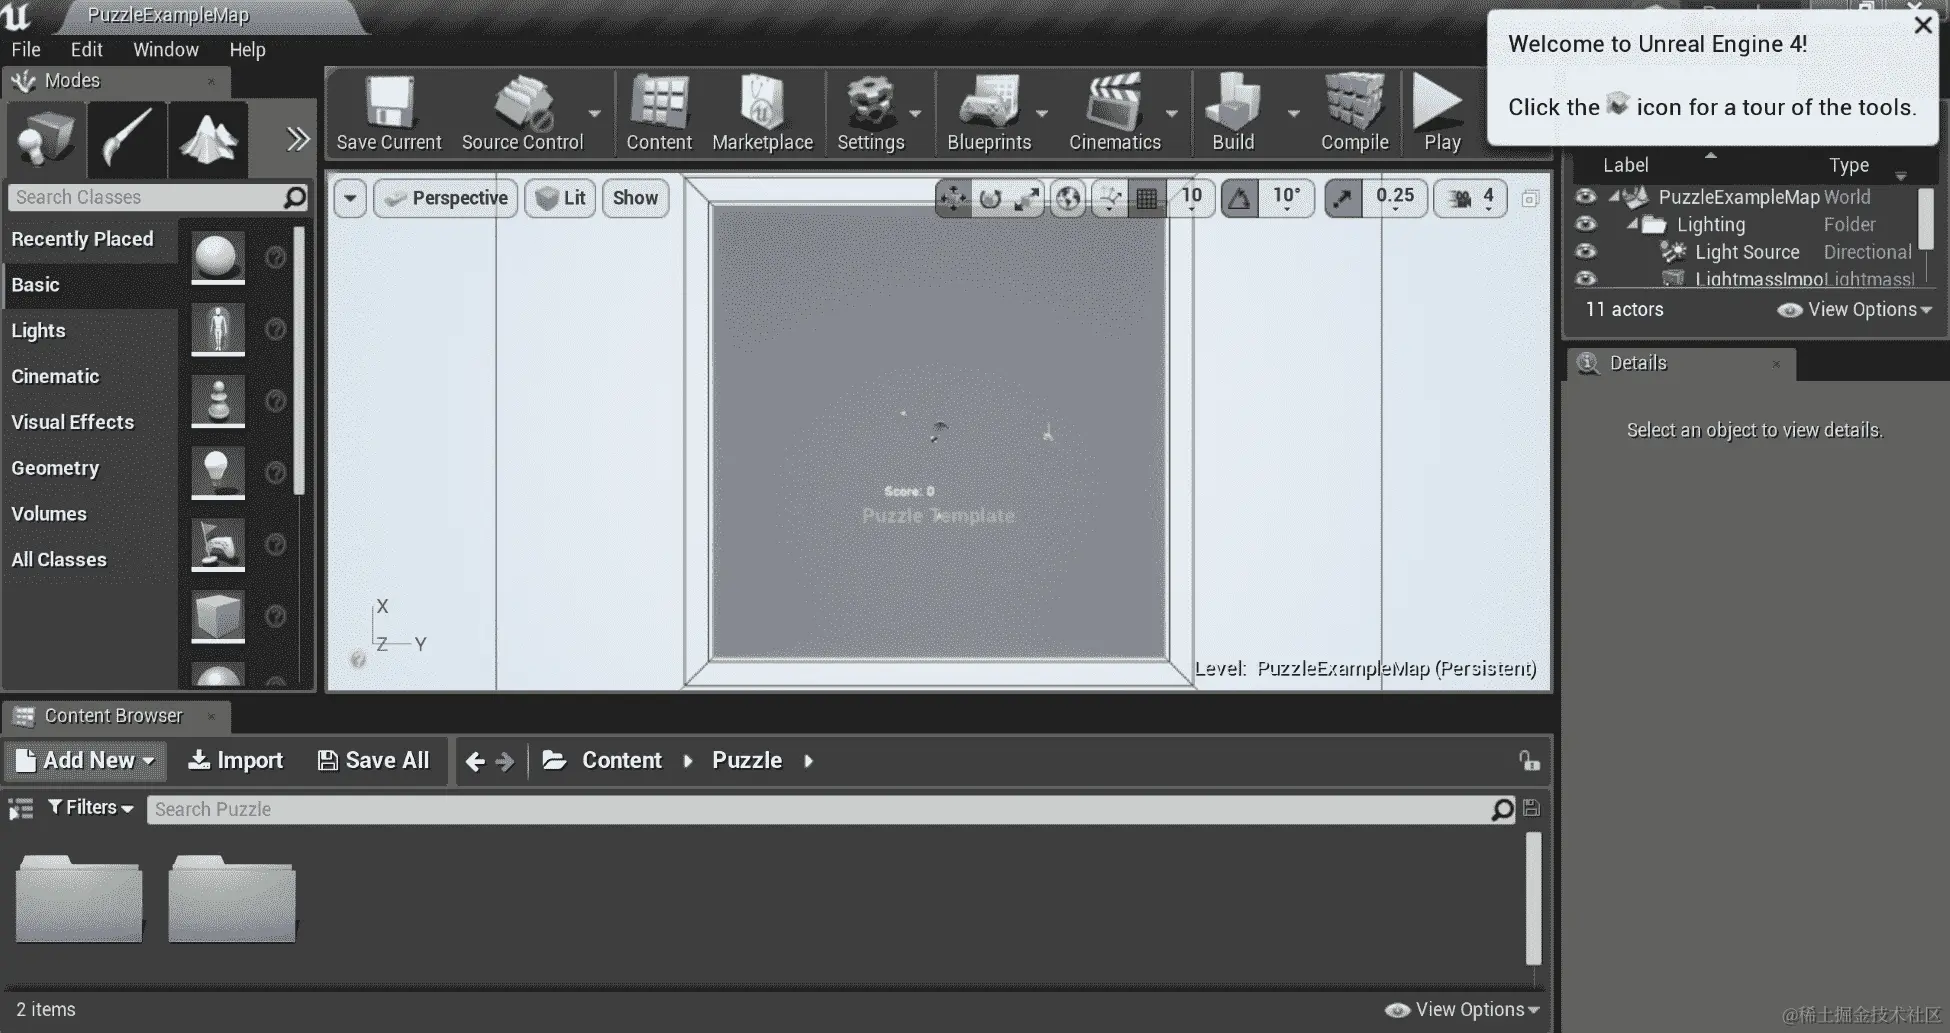
Task: Open the Settings toolbar icon
Action: [x=870, y=112]
